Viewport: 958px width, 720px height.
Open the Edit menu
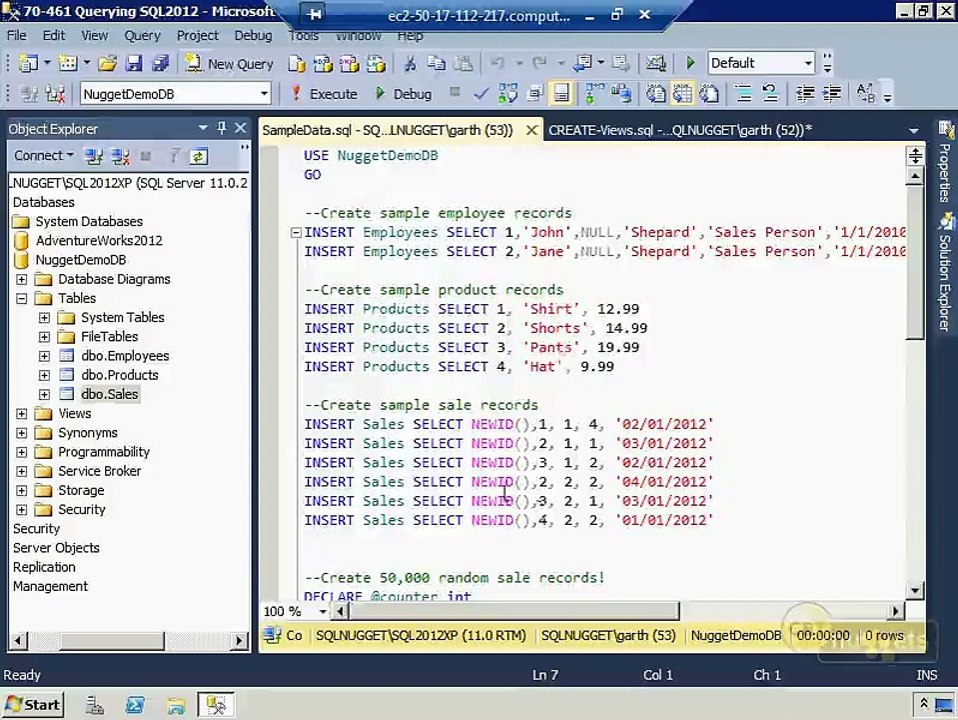pos(54,35)
